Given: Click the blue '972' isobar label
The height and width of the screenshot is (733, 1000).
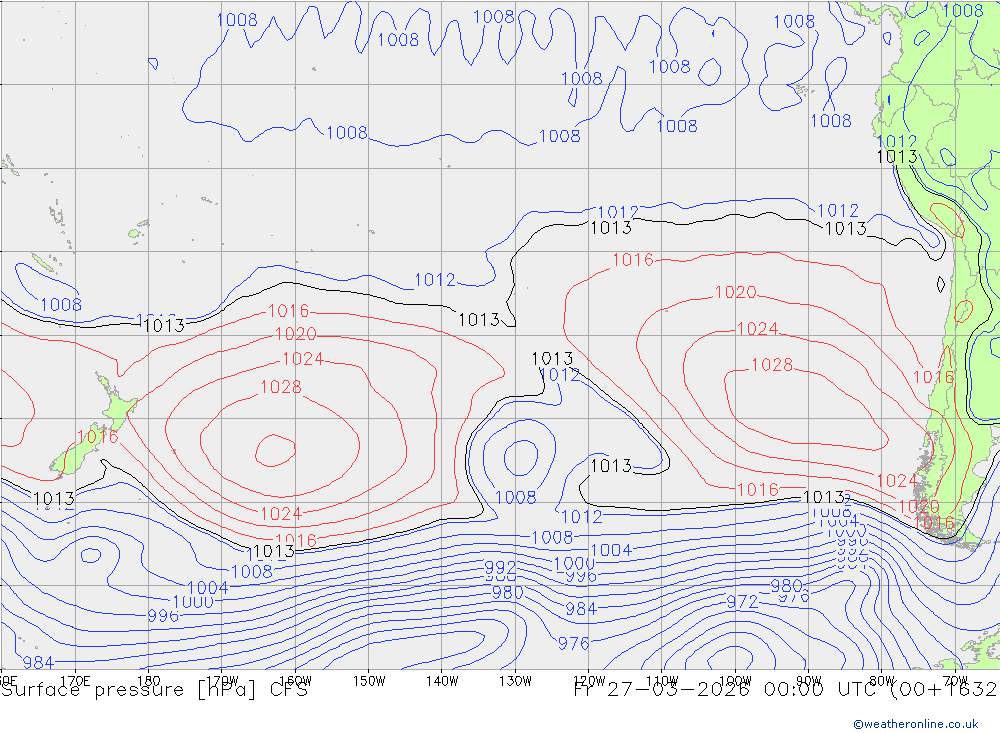Looking at the screenshot, I should tap(742, 602).
